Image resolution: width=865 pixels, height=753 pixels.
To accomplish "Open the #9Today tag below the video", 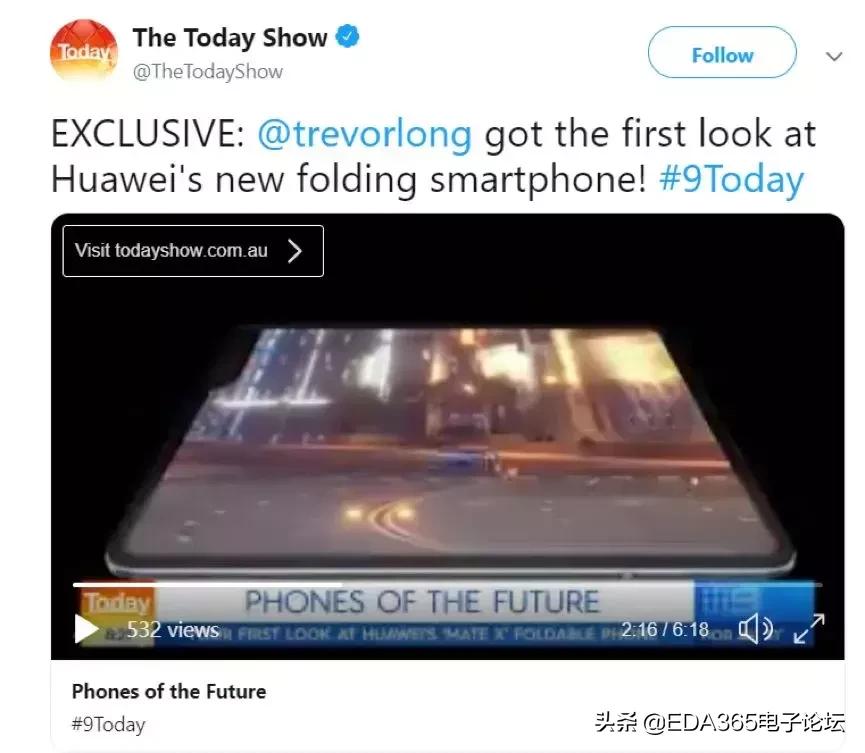I will (x=108, y=724).
